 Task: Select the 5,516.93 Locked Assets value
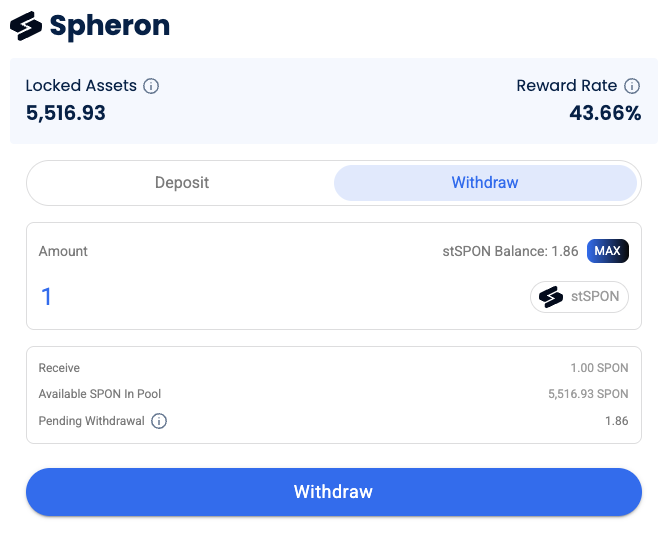tap(66, 113)
